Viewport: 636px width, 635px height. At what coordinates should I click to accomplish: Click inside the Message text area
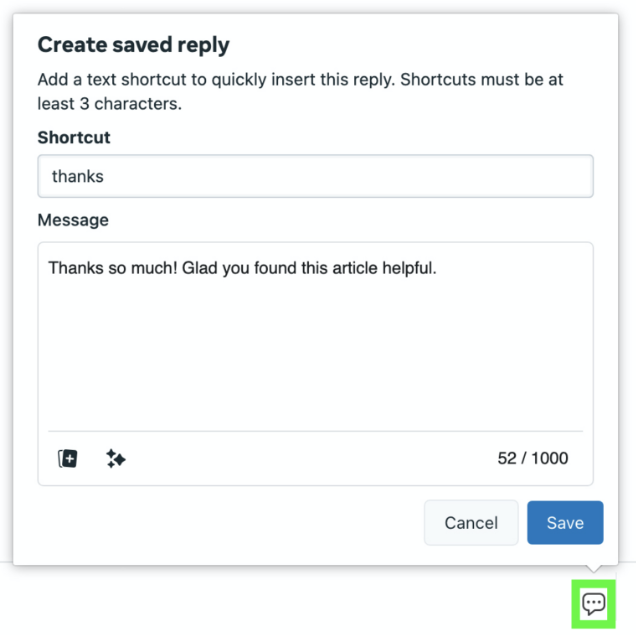[315, 350]
